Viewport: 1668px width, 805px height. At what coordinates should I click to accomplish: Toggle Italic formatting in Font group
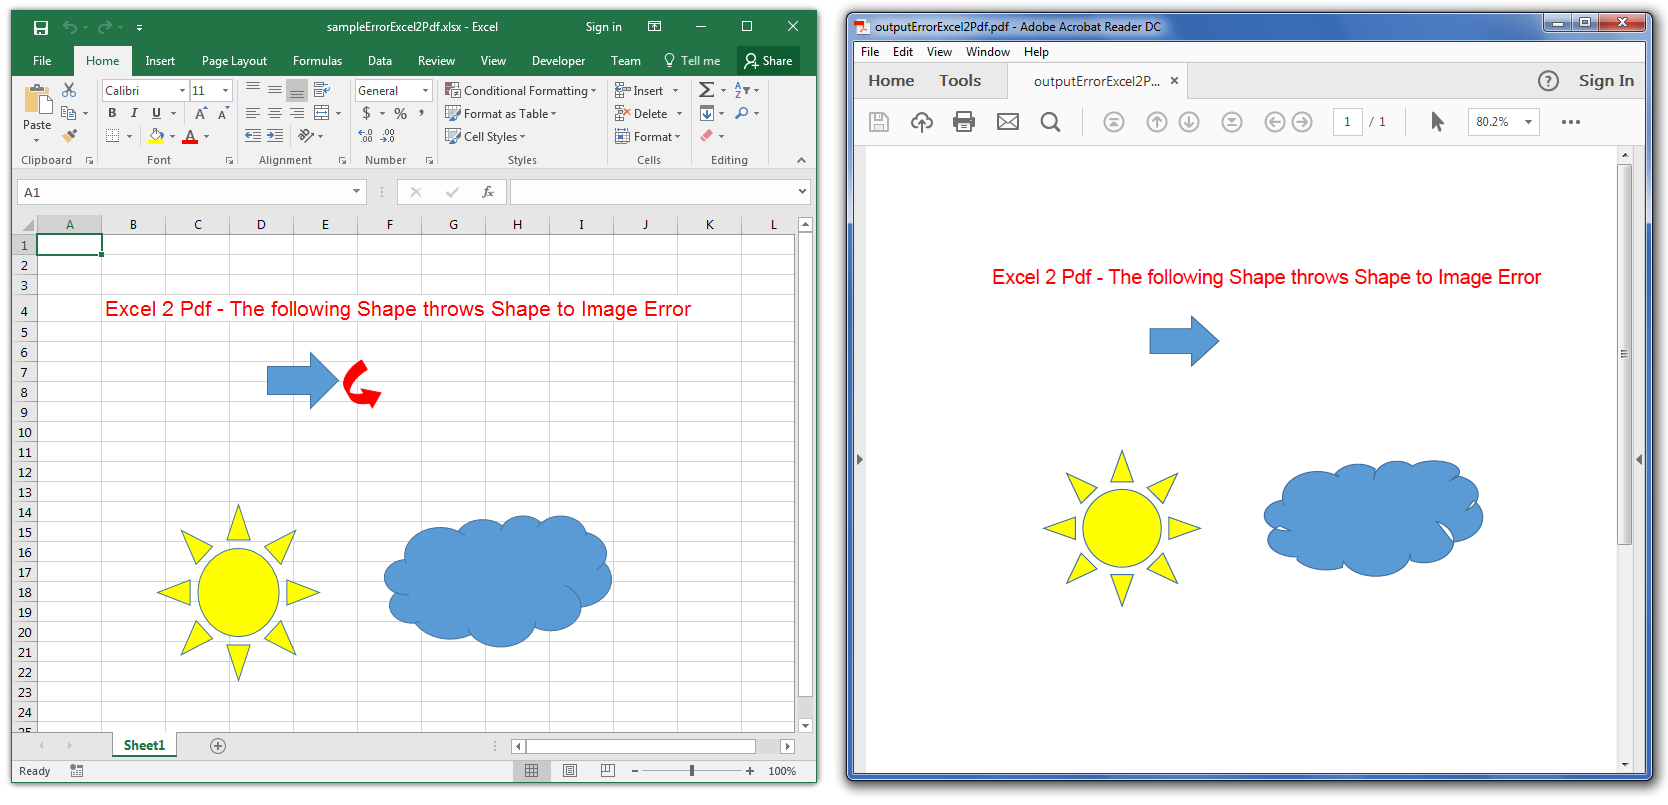[134, 113]
